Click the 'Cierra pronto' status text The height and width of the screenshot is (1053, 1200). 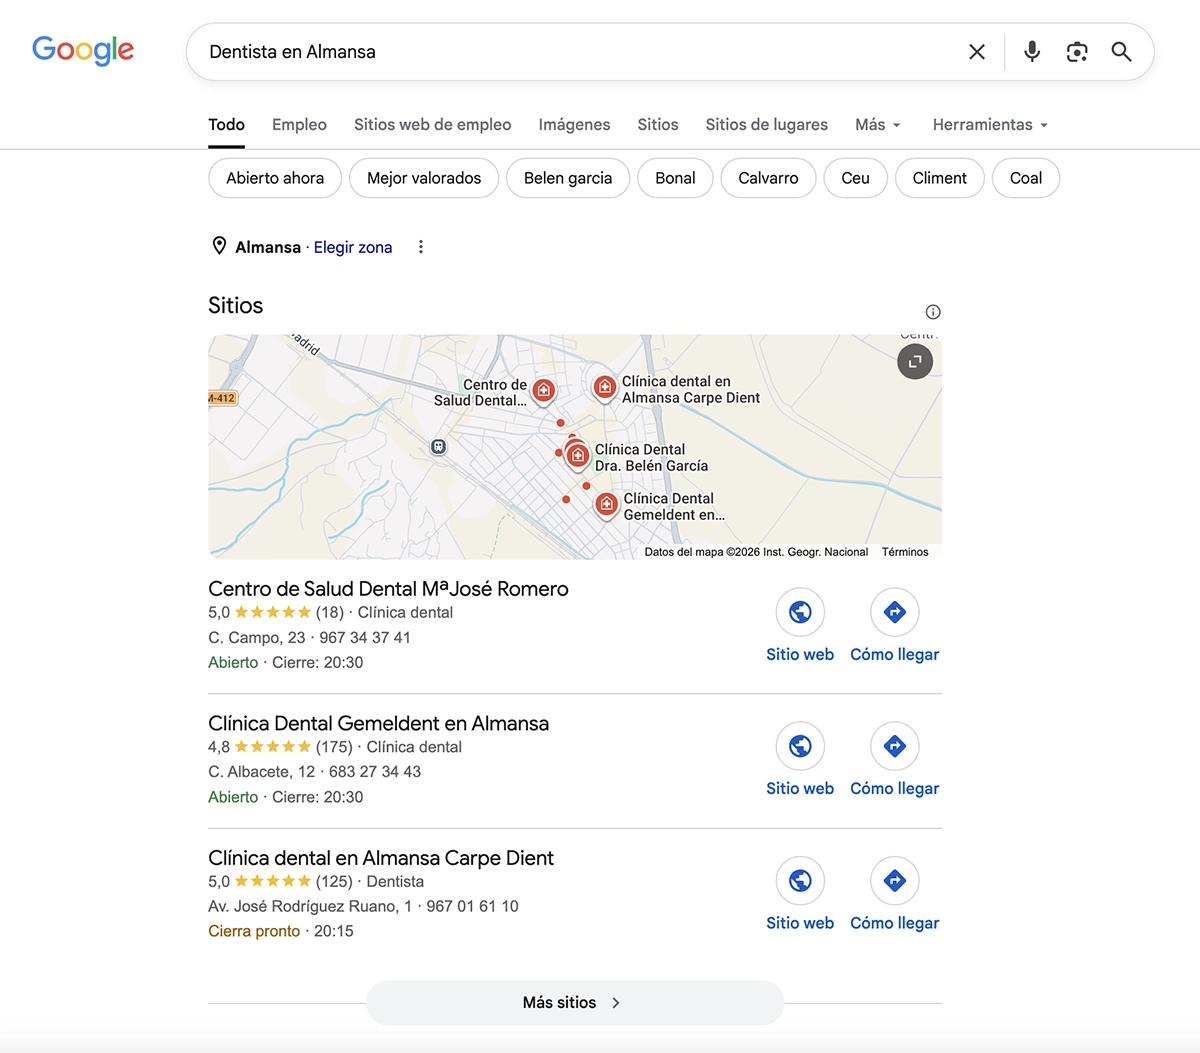(x=254, y=931)
